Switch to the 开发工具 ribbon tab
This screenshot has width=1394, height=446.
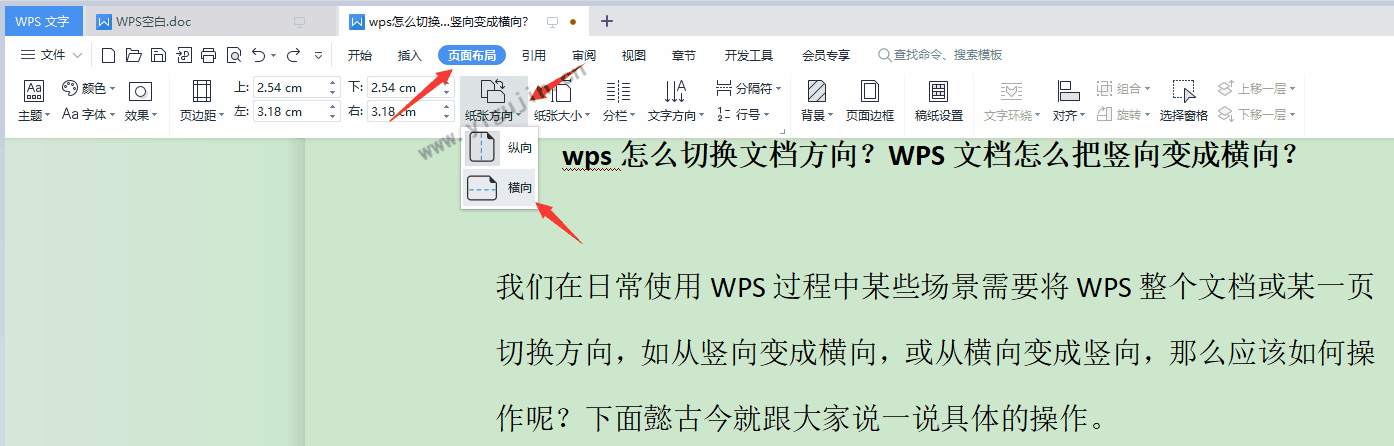[x=749, y=55]
